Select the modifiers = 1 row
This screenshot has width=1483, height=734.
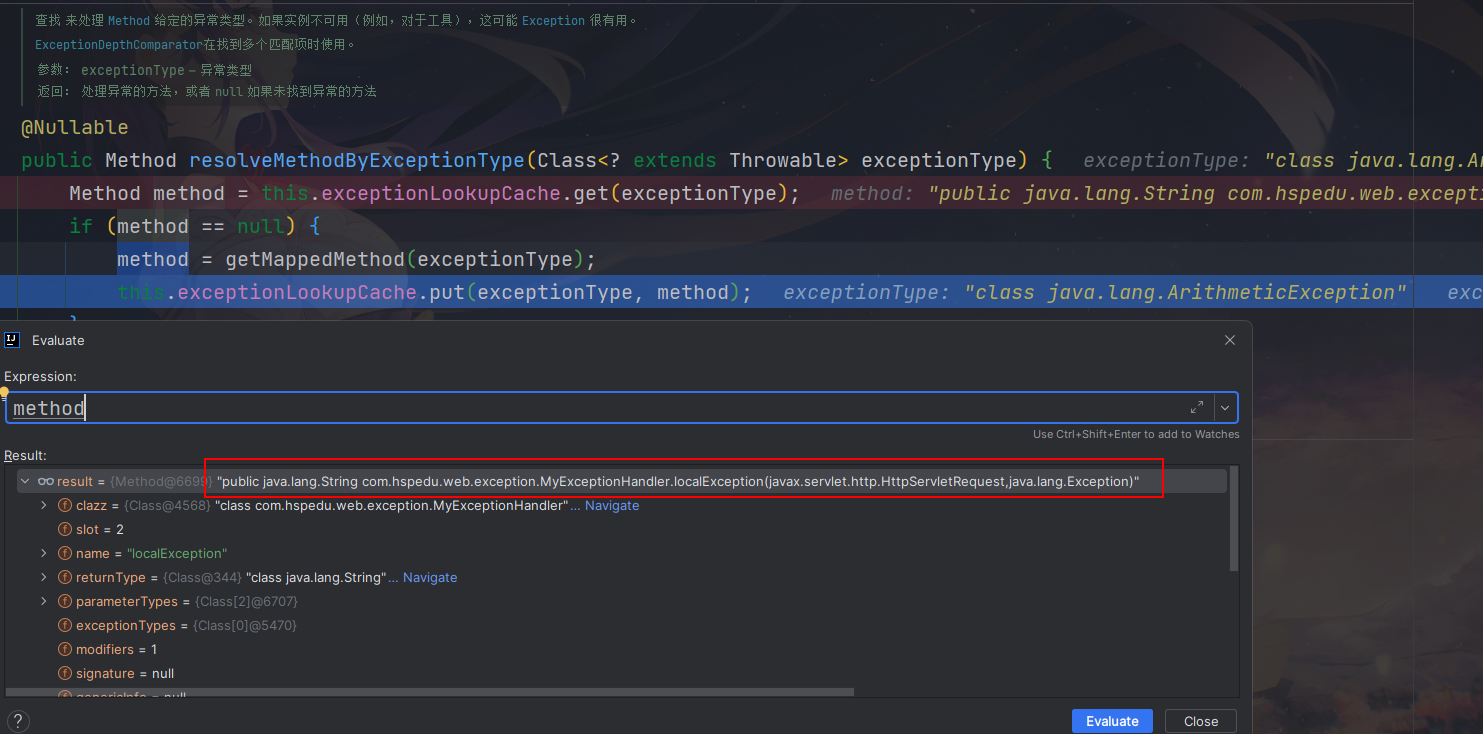point(620,649)
